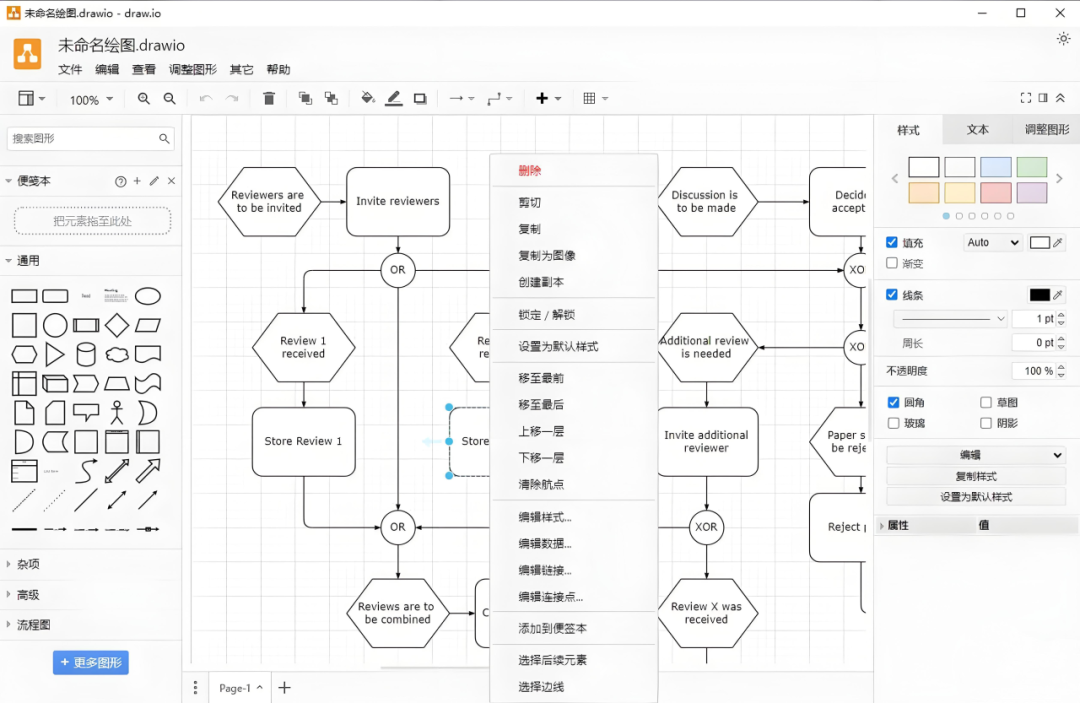Select the light blue style swatch
This screenshot has width=1080, height=703.
pos(995,167)
